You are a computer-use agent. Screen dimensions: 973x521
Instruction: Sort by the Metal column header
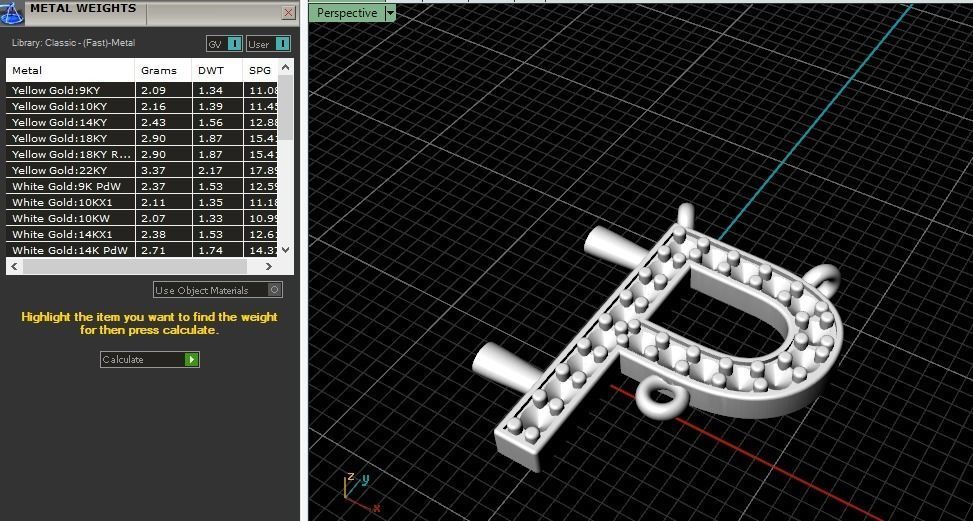tap(70, 71)
